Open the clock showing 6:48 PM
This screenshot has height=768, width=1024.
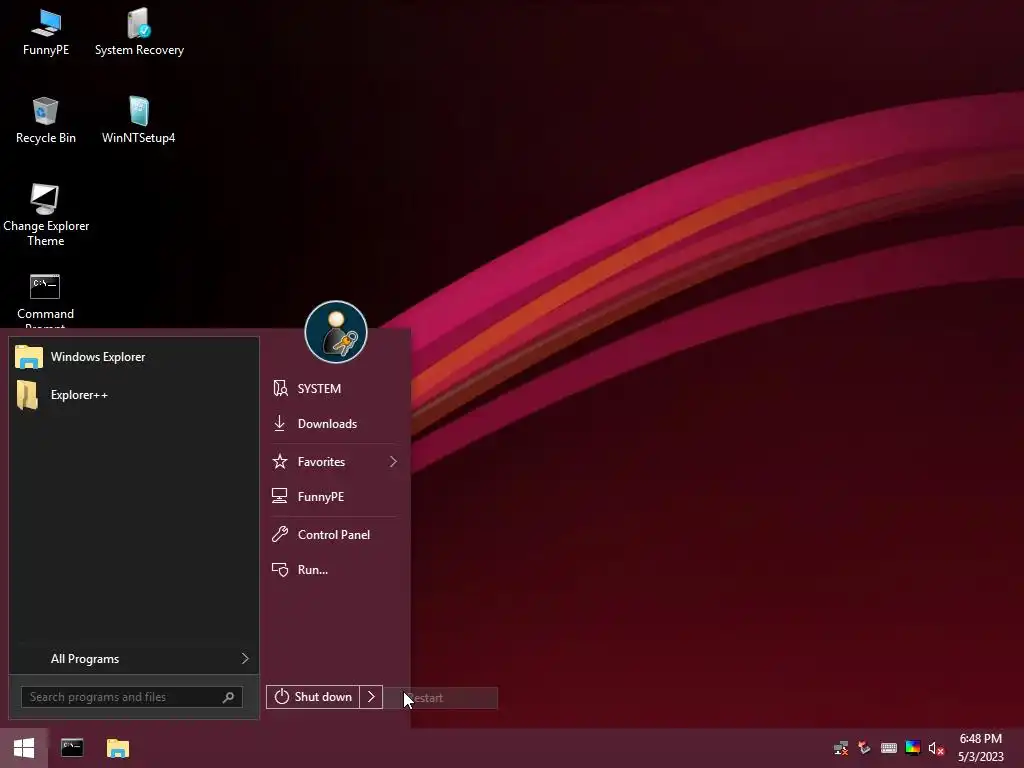(980, 748)
